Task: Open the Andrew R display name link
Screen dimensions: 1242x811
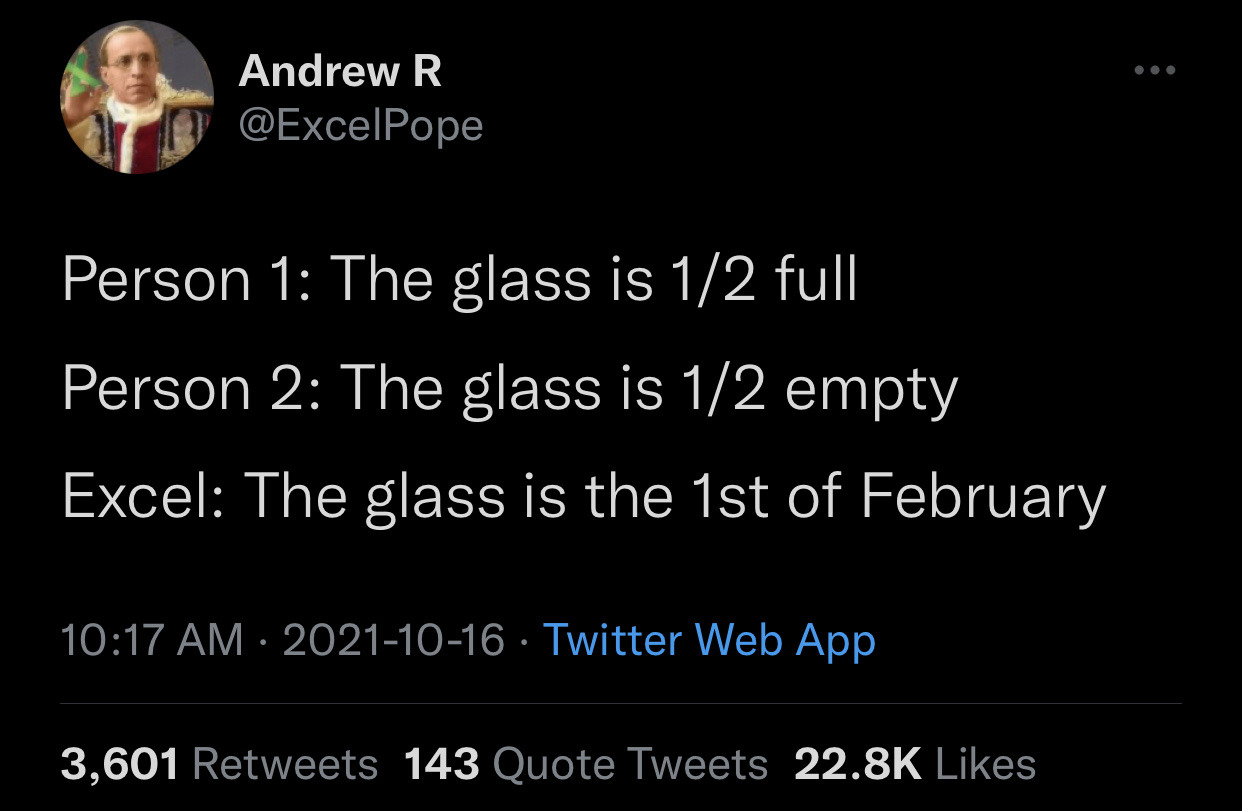Action: (340, 71)
